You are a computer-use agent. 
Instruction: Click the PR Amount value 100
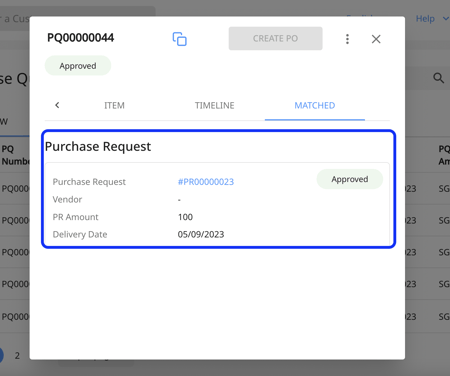(185, 217)
